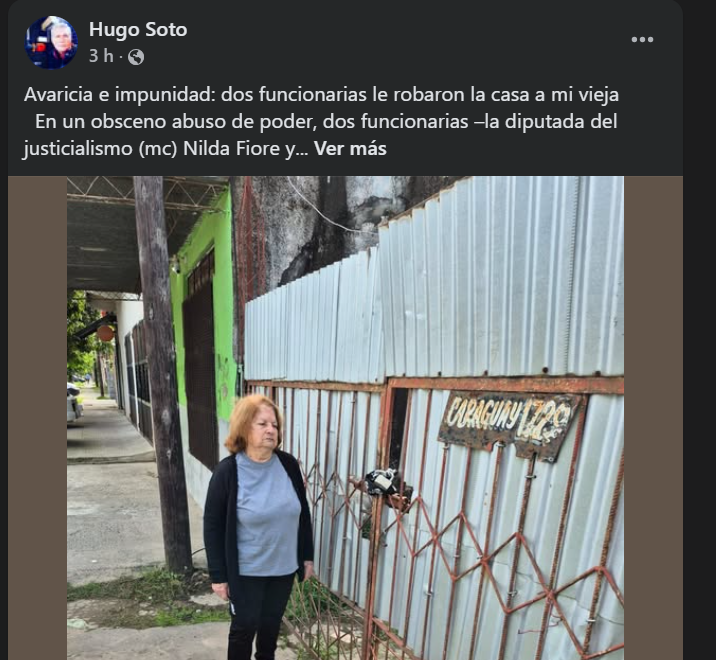Click the globe public audience icon
Viewport: 716px width, 660px height.
pyautogui.click(x=136, y=57)
